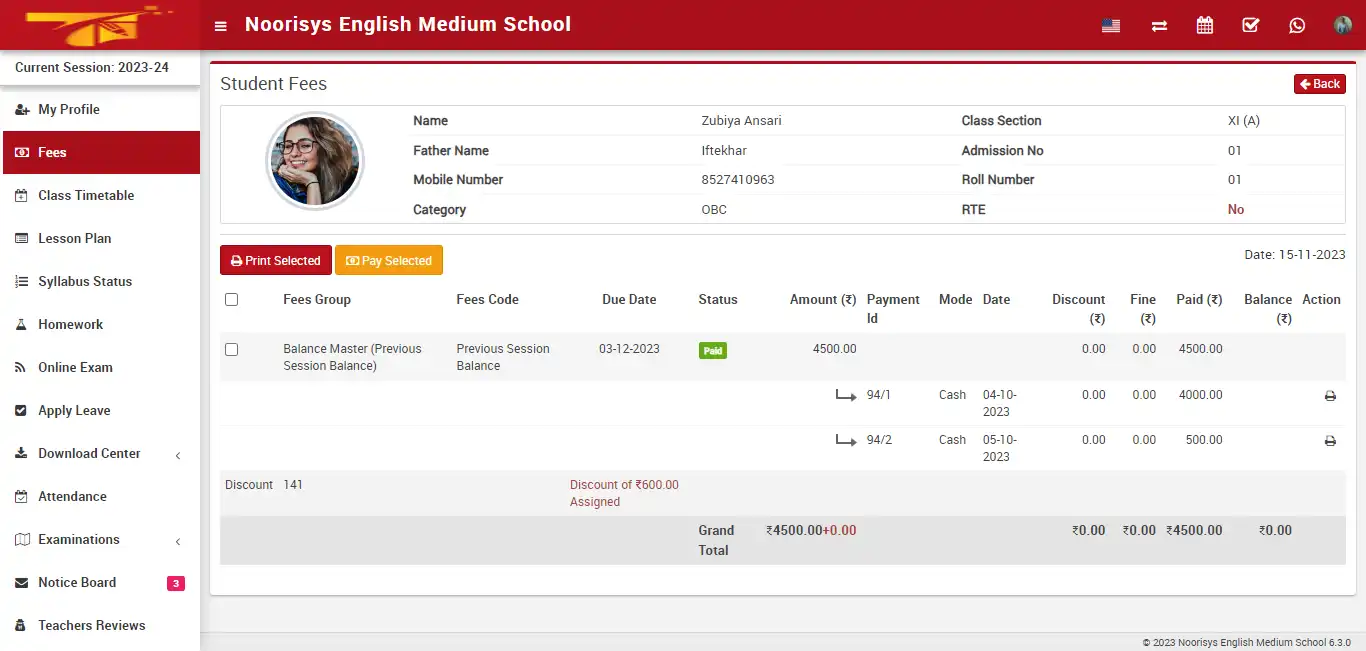
Task: Click the Back button
Action: point(1319,83)
